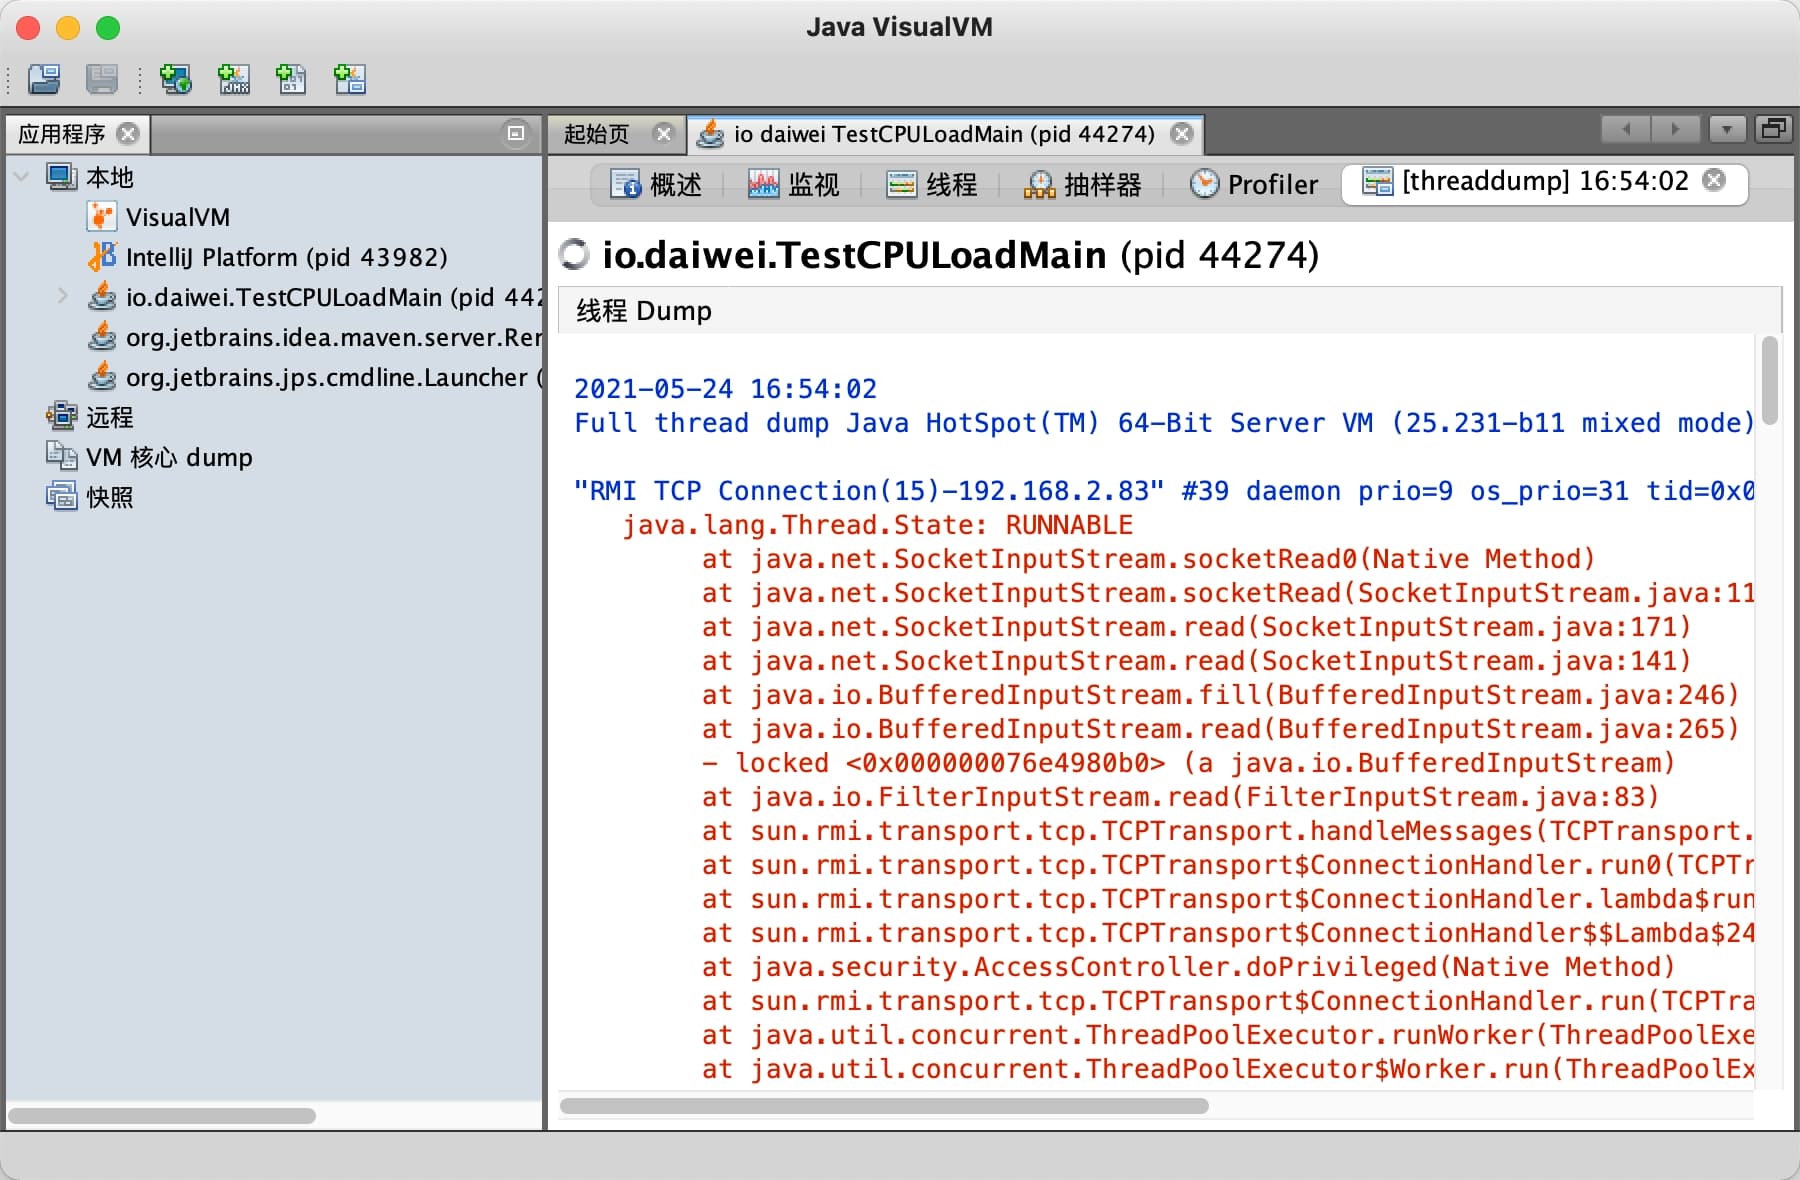Click the thread dump horizontal scrollbar
Viewport: 1800px width, 1180px height.
coord(884,1106)
